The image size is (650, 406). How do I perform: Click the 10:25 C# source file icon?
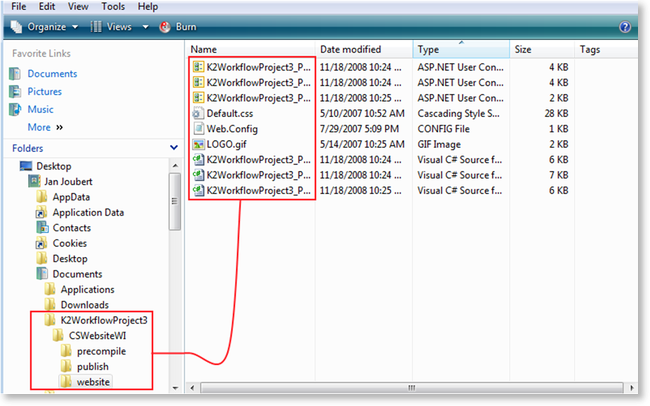[199, 190]
